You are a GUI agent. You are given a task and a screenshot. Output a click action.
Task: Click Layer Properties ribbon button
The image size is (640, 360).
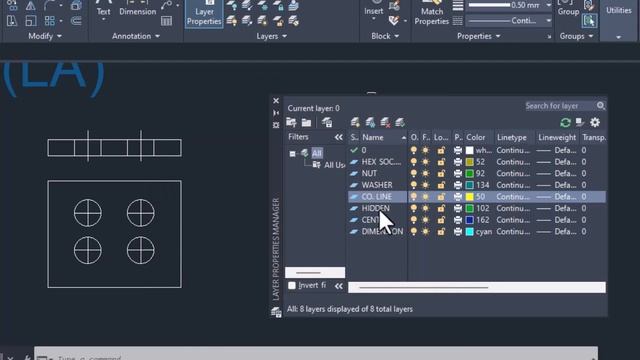tap(204, 14)
